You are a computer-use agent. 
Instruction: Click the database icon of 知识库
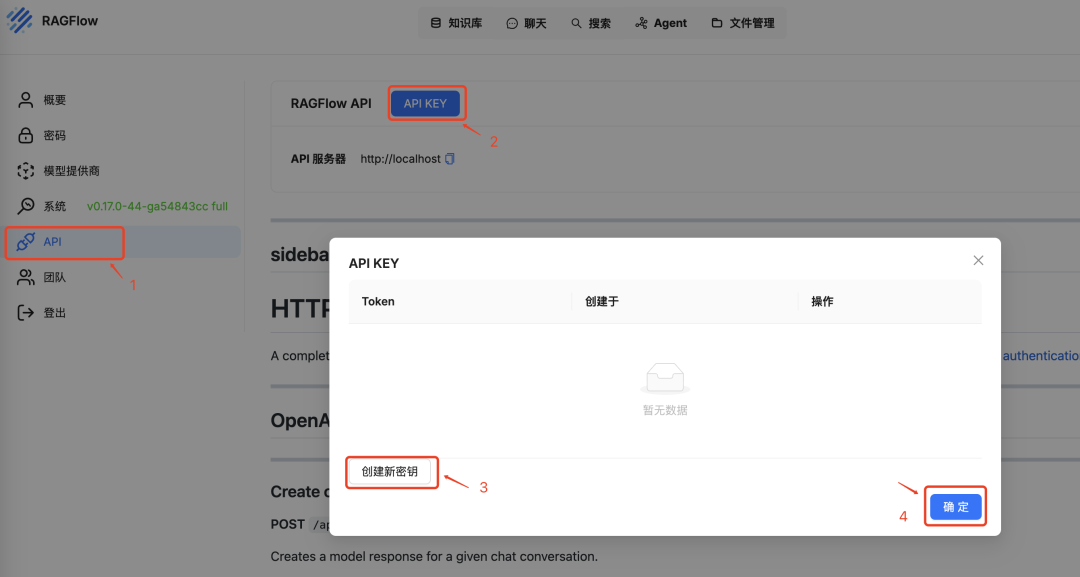point(435,23)
